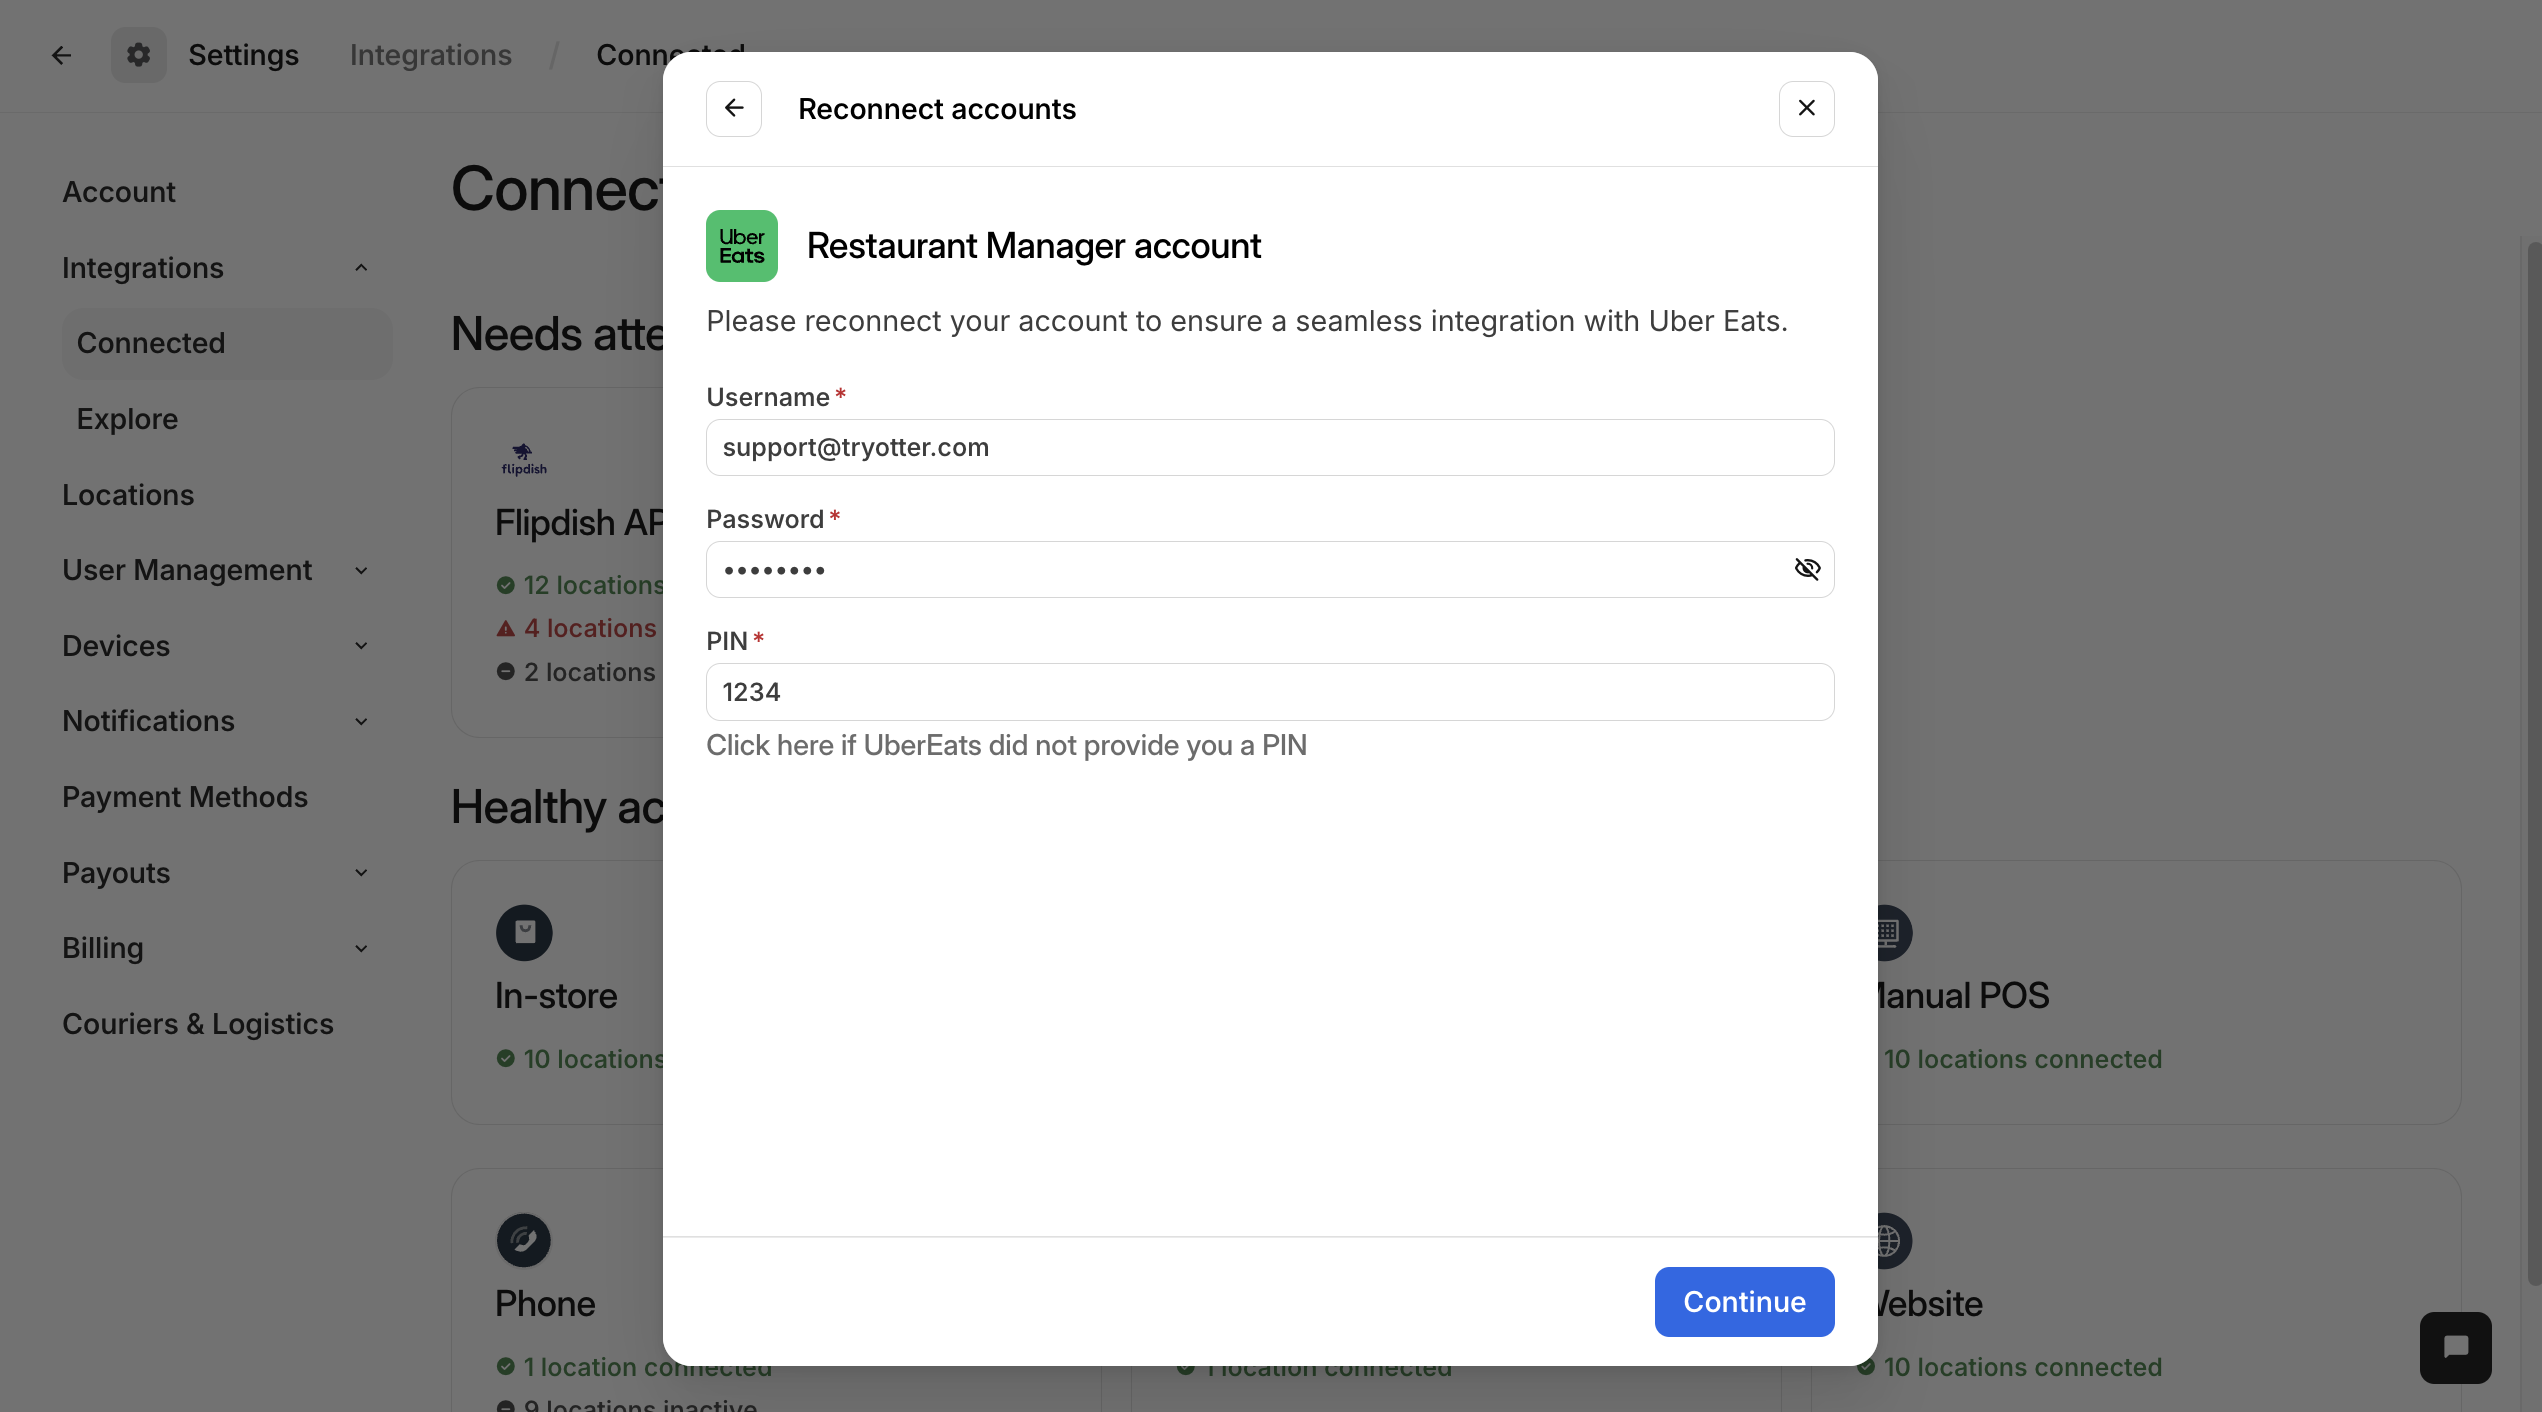Click the link about UberEats missing PIN
This screenshot has height=1412, width=2542.
click(1006, 745)
